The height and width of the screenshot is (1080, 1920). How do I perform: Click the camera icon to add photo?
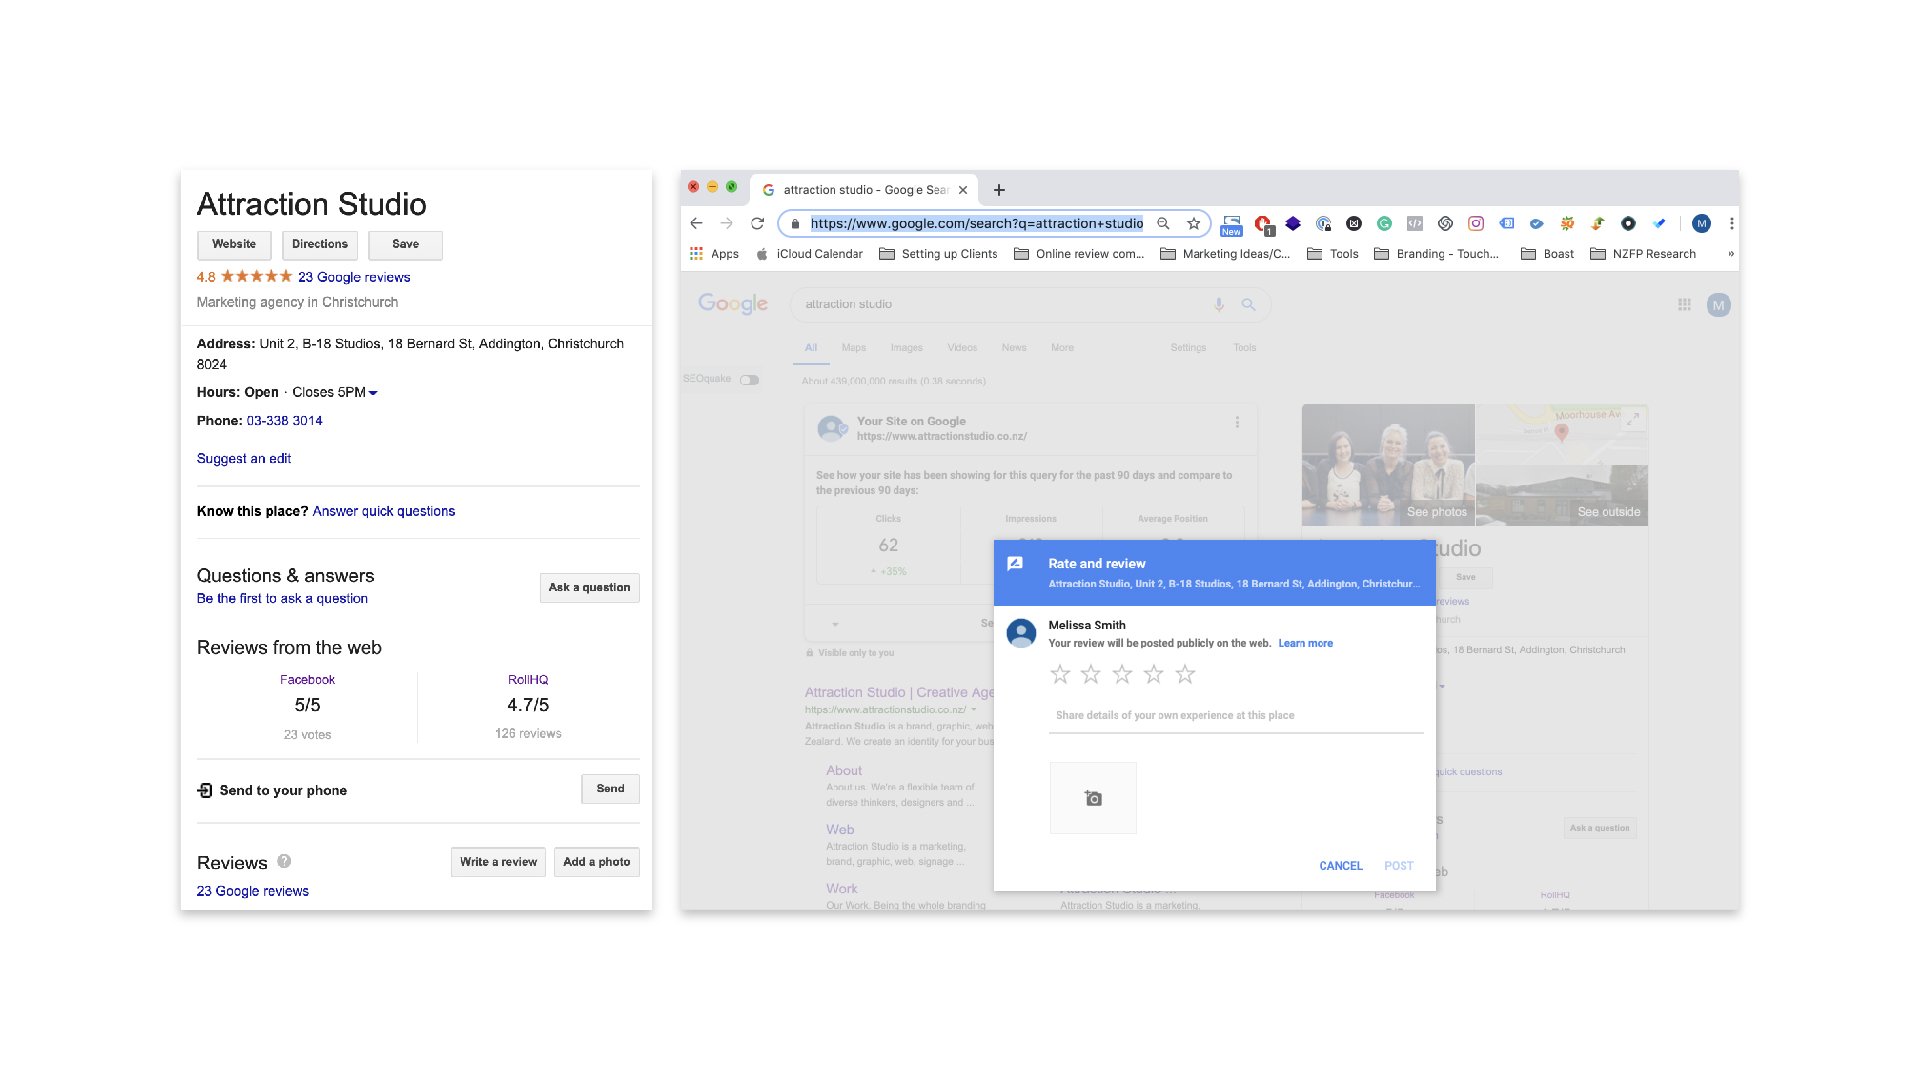[x=1093, y=798]
